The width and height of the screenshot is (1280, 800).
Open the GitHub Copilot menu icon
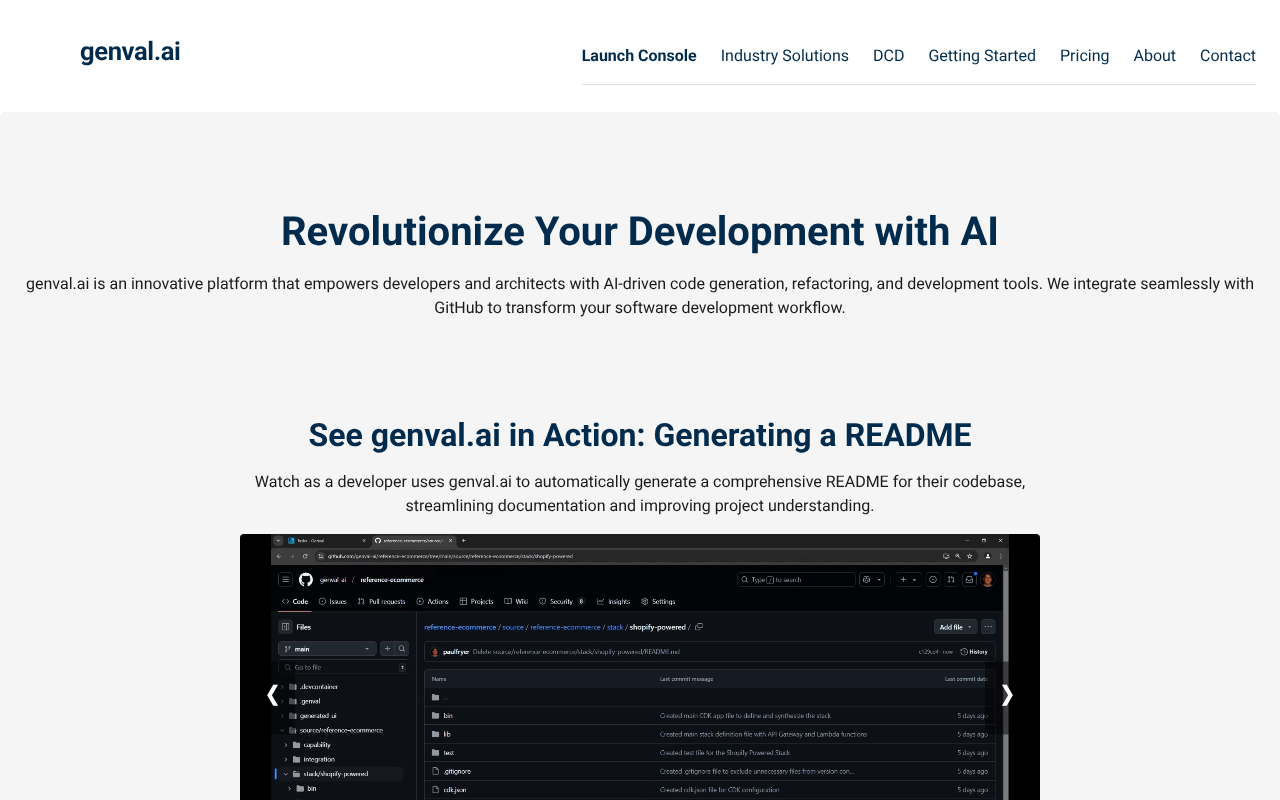tap(866, 579)
